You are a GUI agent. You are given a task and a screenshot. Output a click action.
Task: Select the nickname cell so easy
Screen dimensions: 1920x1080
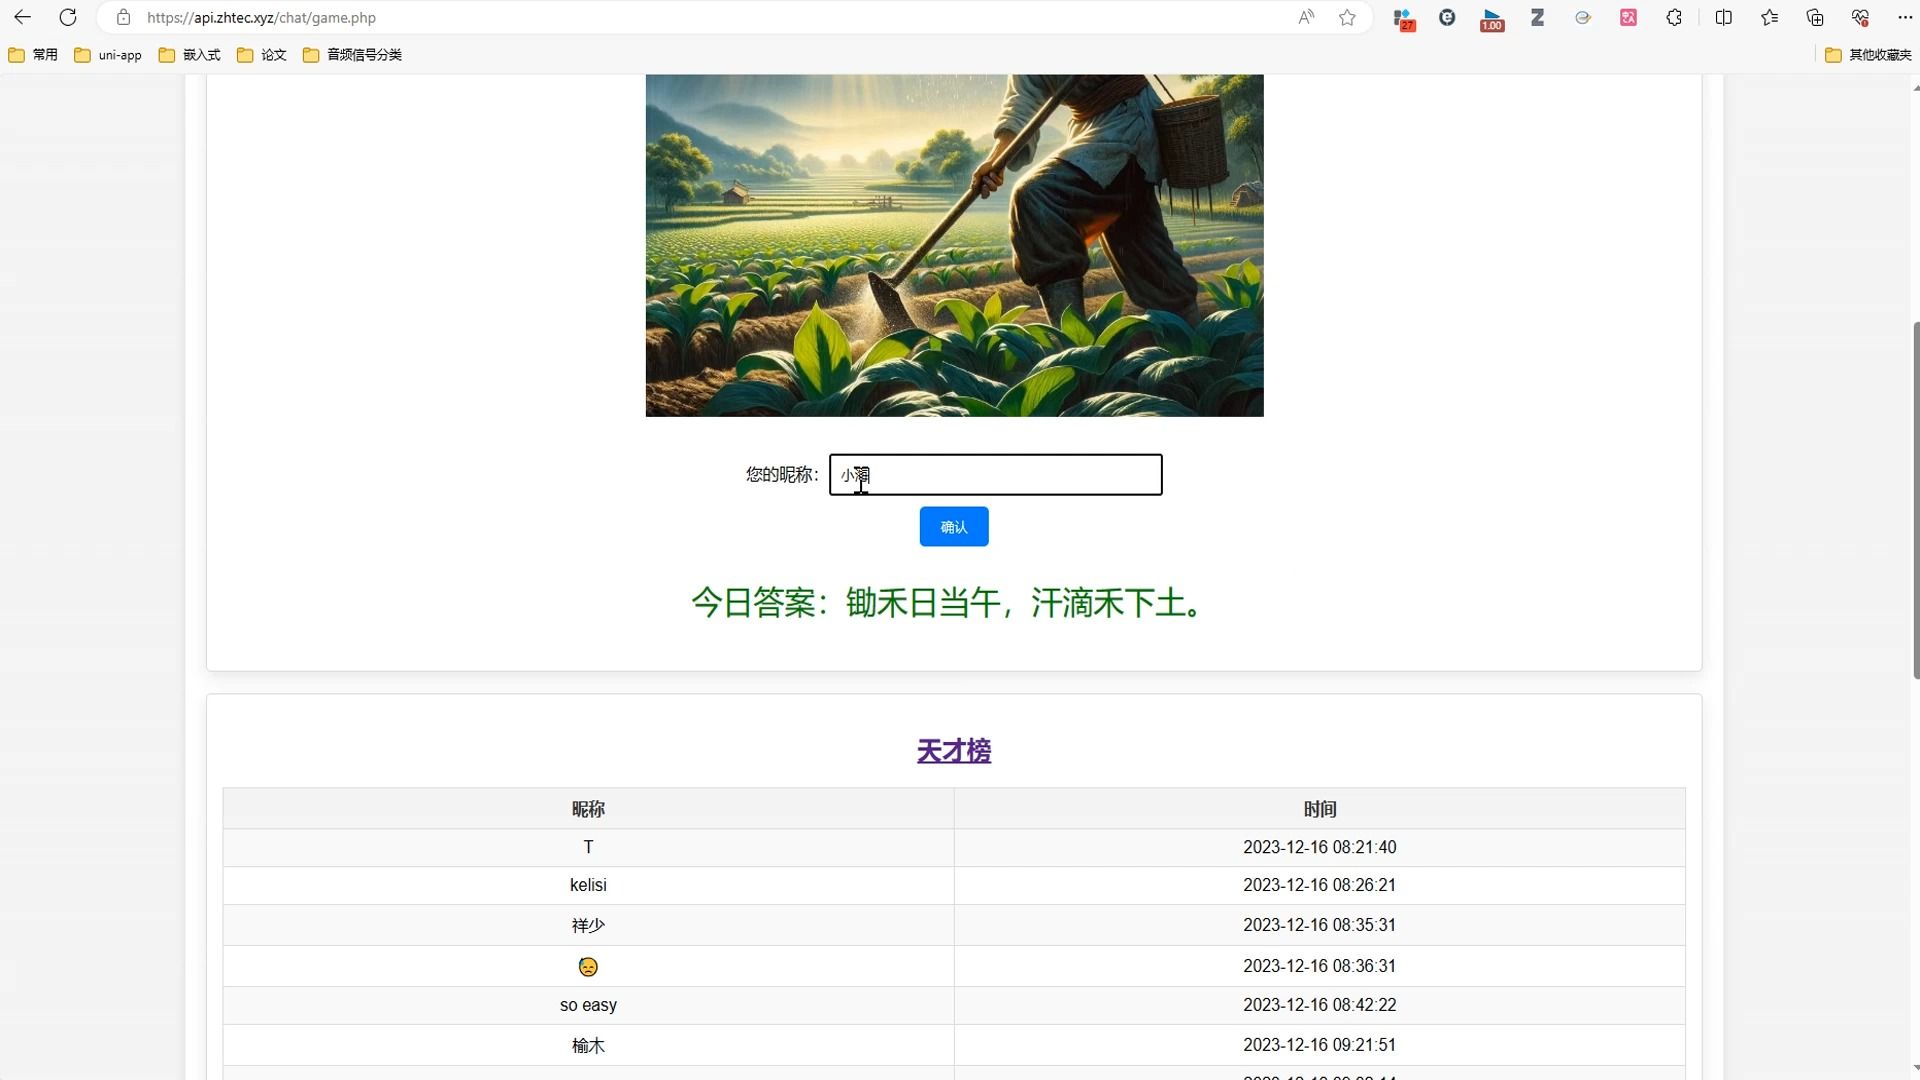click(588, 1005)
